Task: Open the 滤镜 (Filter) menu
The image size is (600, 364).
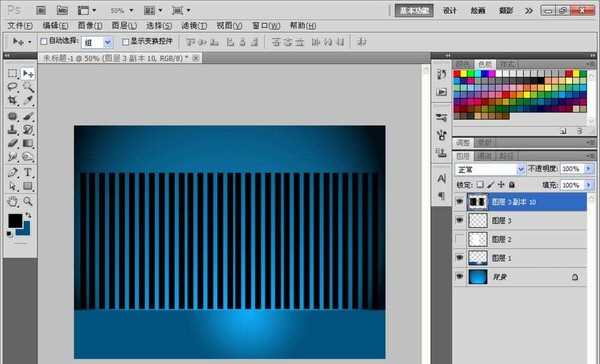Action: pyautogui.click(x=194, y=26)
